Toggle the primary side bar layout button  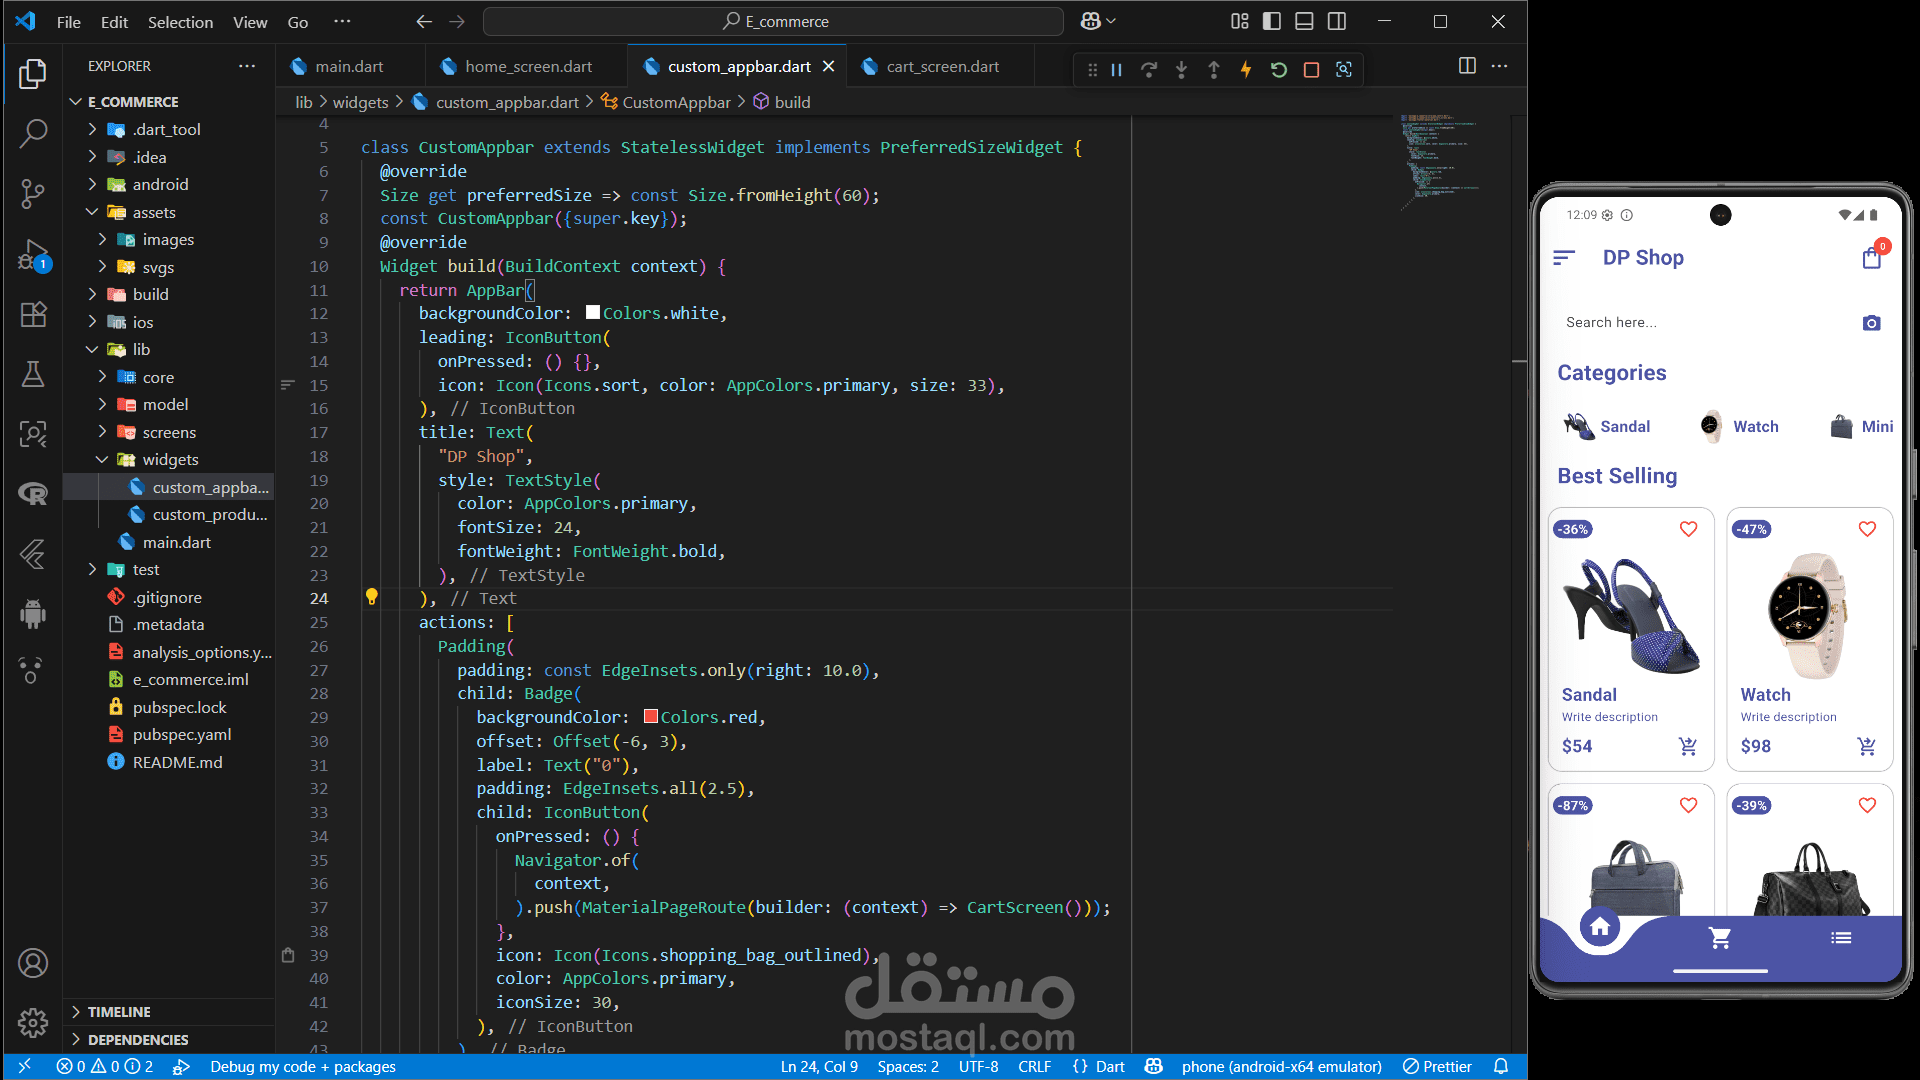1272,21
